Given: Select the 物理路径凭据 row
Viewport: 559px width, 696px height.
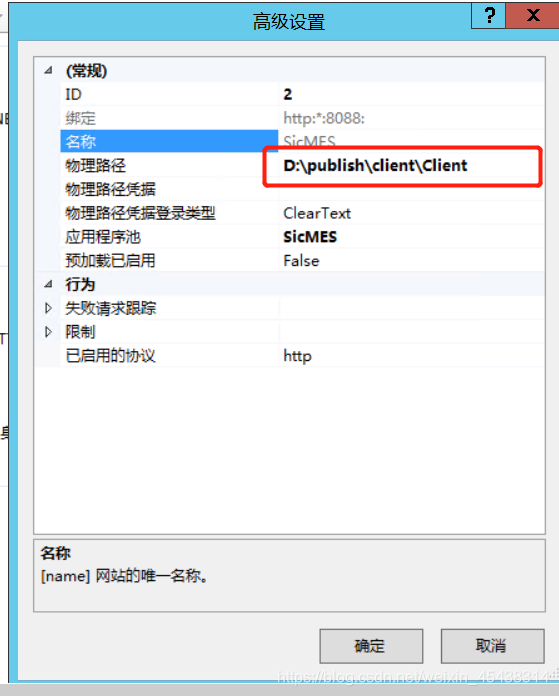Looking at the screenshot, I should pos(302,190).
